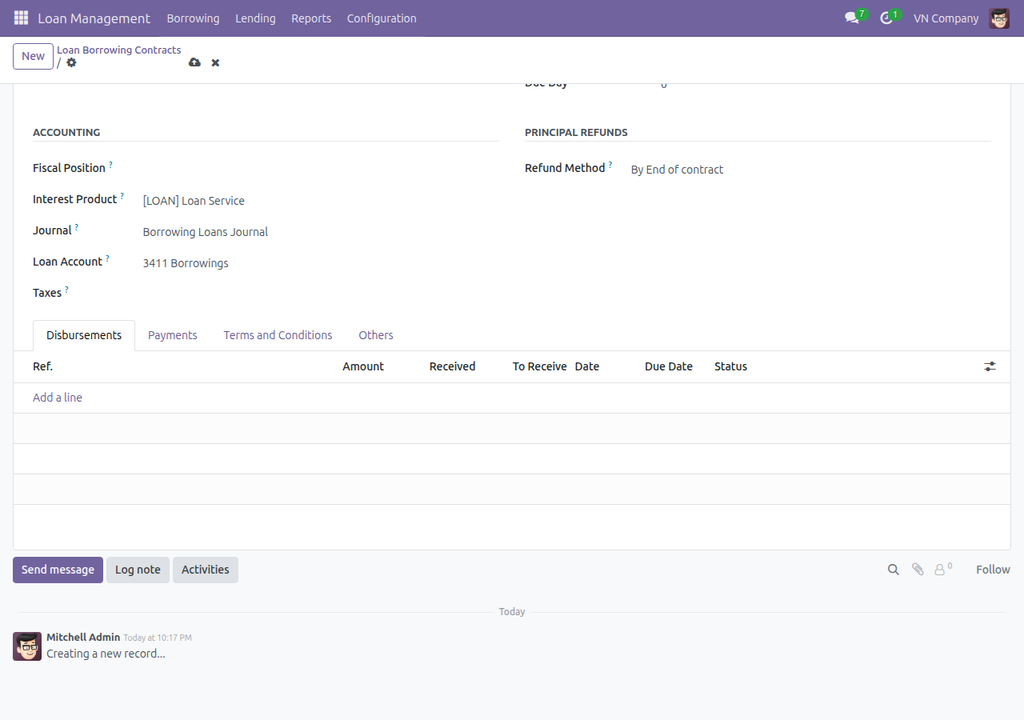Viewport: 1024px width, 720px height.
Task: Click the Fiscal Position input field
Action: coord(320,169)
